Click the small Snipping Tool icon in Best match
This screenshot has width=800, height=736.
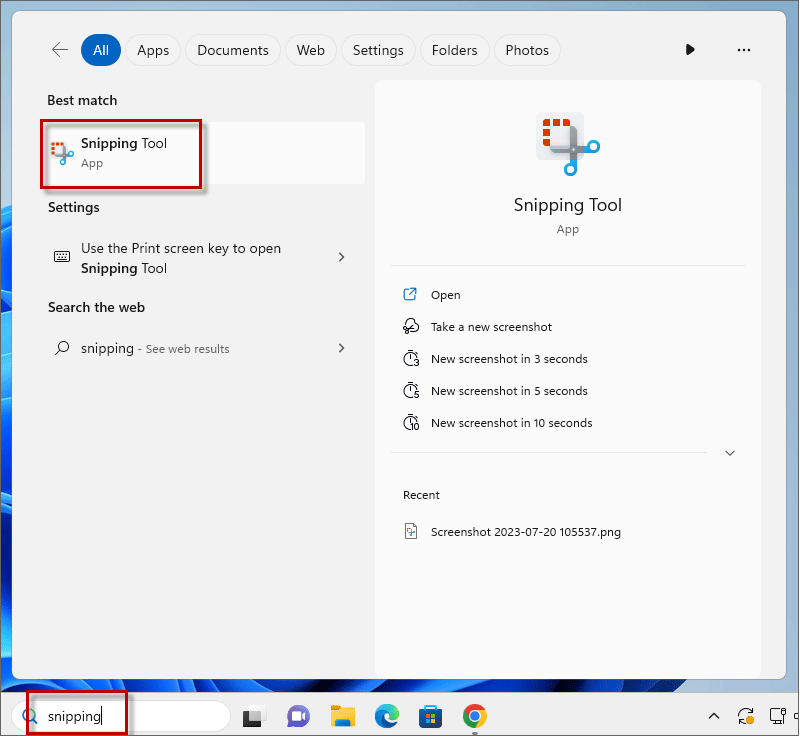point(62,153)
